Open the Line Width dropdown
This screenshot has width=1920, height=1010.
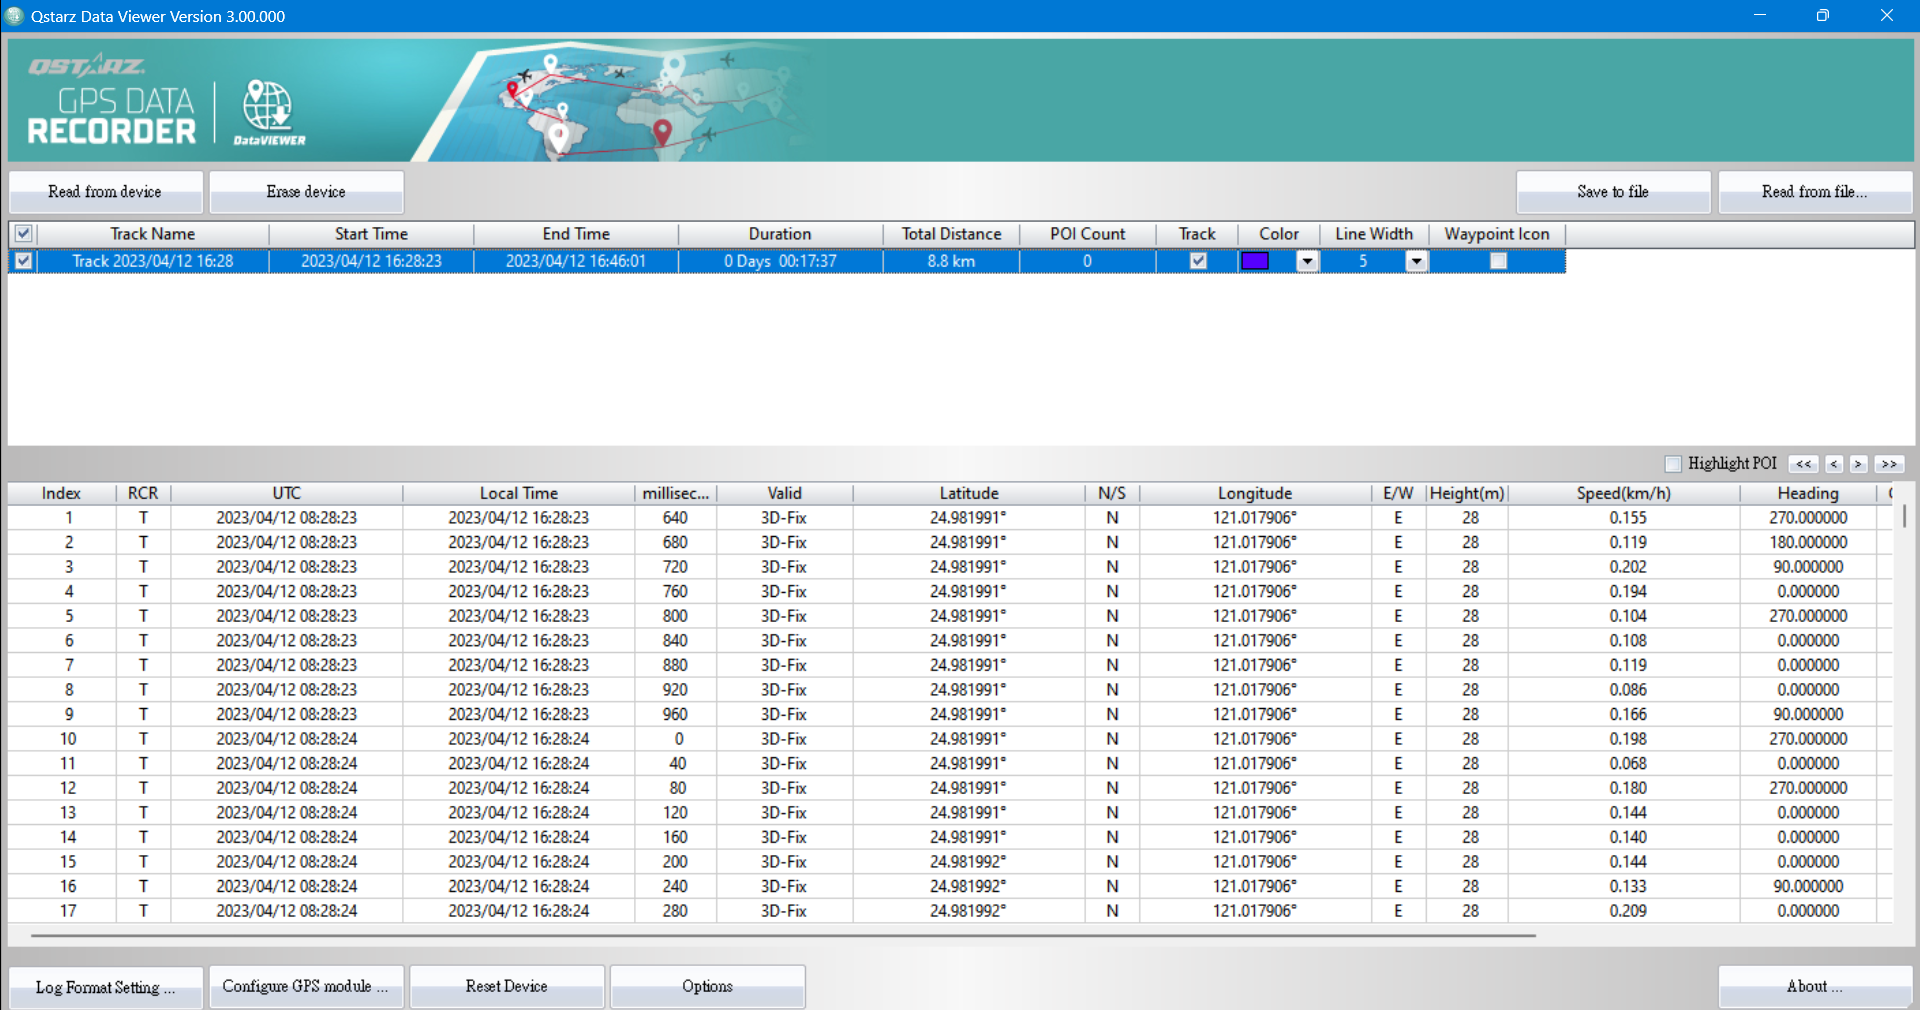(1416, 261)
